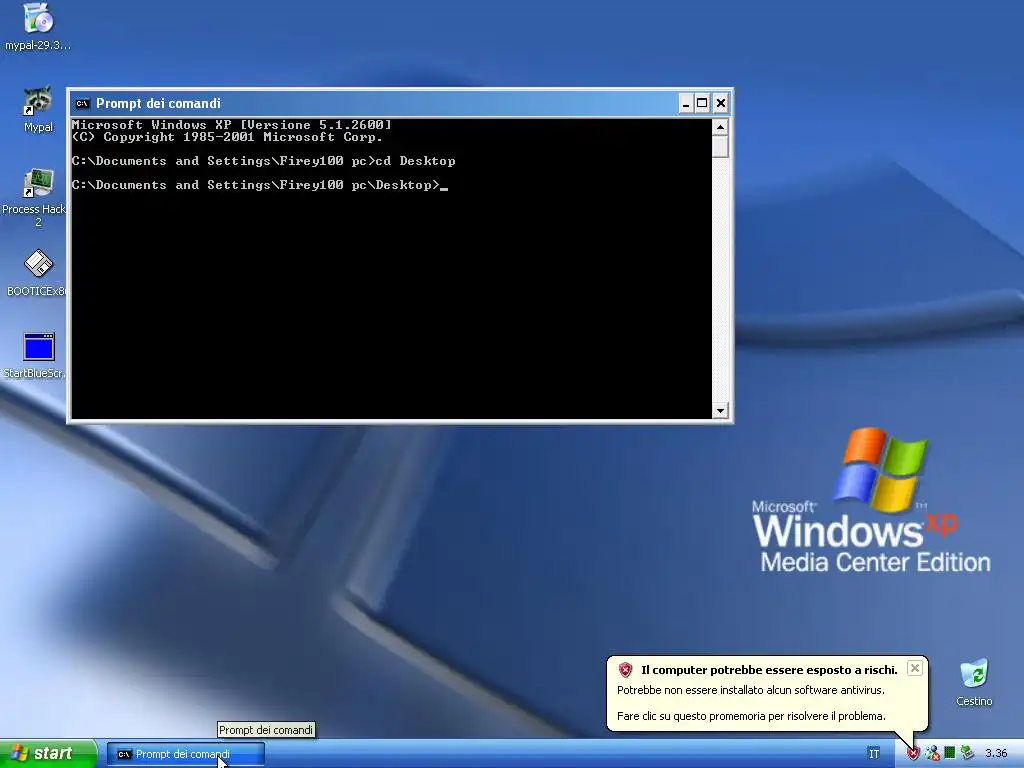Click the console scrollbar up arrow
This screenshot has height=768, width=1024.
tap(720, 127)
